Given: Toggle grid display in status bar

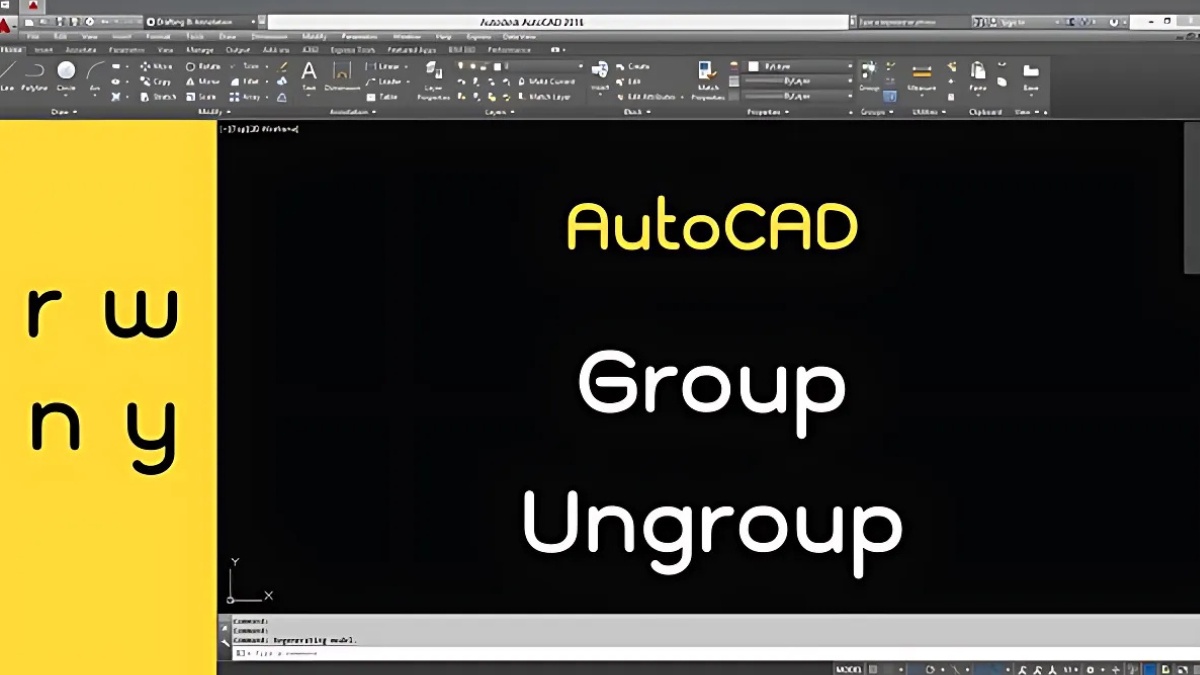Looking at the screenshot, I should [873, 668].
